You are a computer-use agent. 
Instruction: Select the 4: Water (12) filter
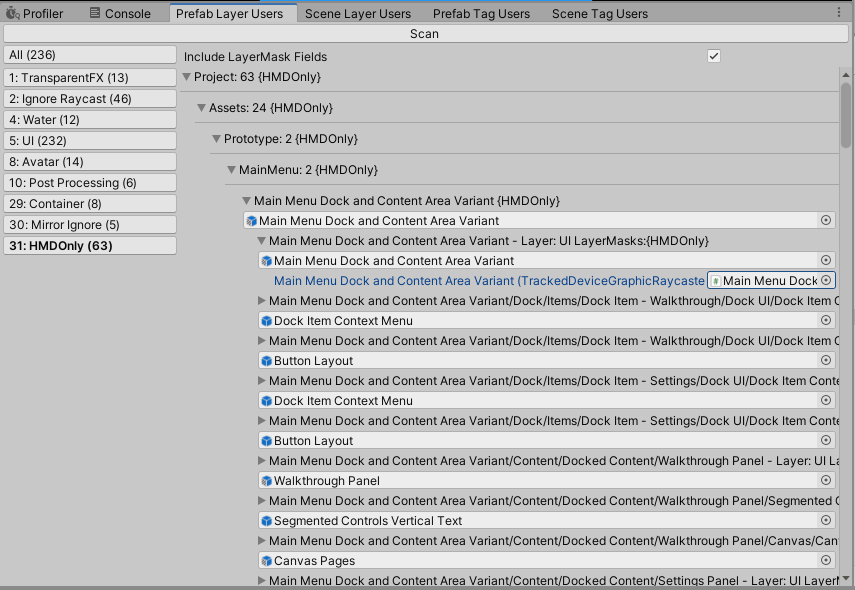click(x=90, y=119)
